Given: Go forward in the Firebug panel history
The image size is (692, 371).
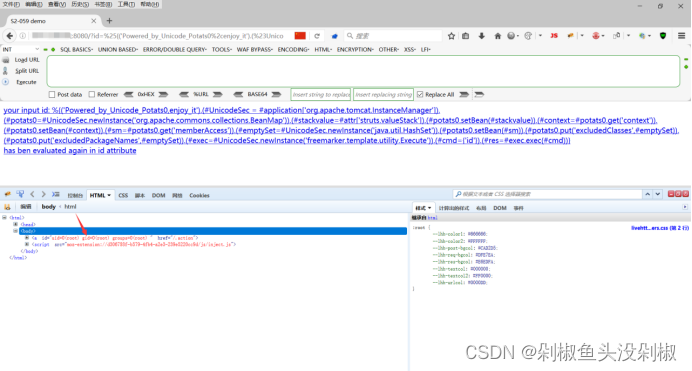Looking at the screenshot, I should [x=43, y=194].
